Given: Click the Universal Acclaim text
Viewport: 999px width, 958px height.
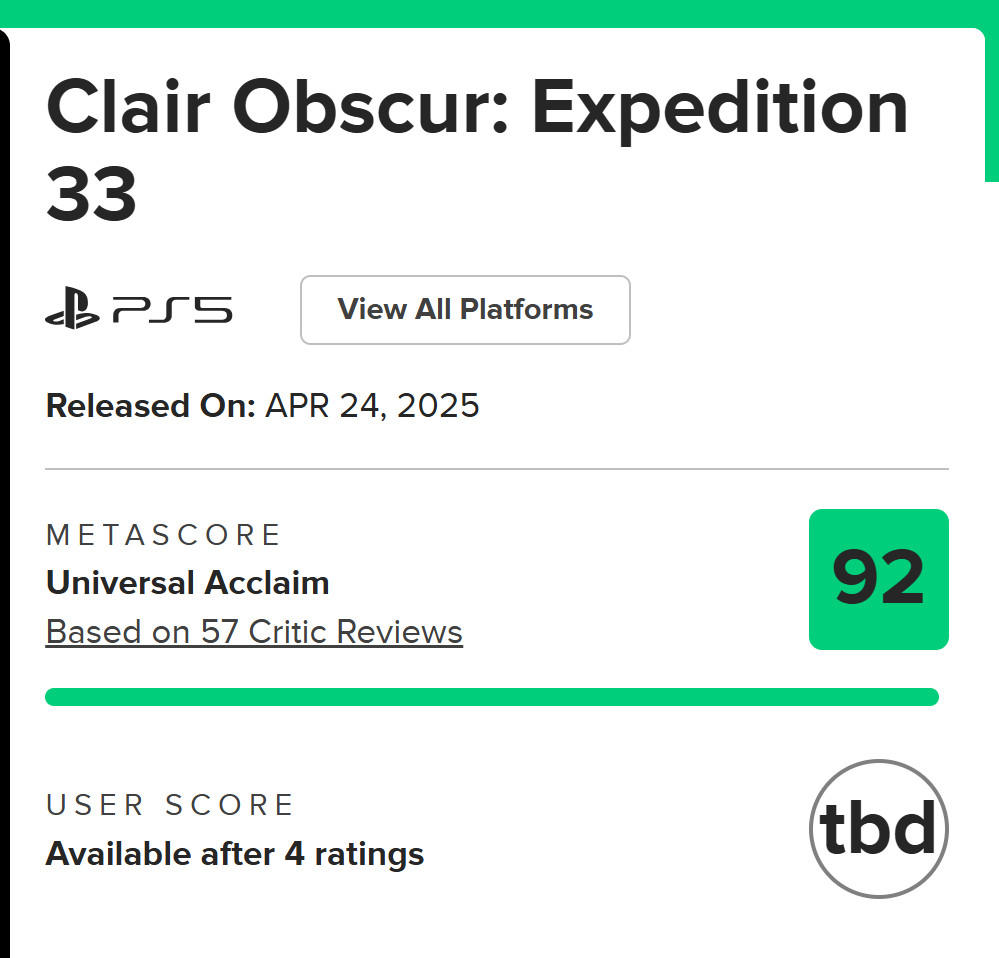Looking at the screenshot, I should pyautogui.click(x=188, y=583).
